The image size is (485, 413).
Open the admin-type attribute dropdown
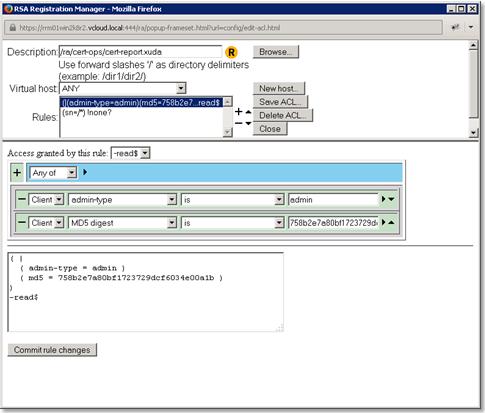(x=122, y=200)
